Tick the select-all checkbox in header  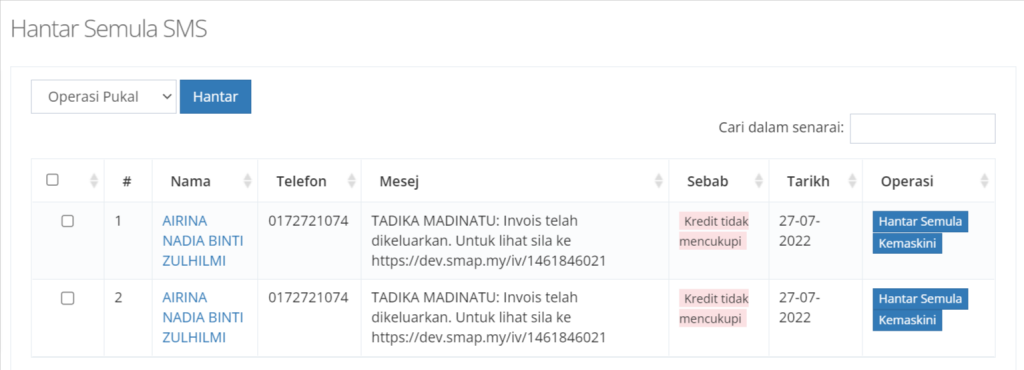coord(53,180)
